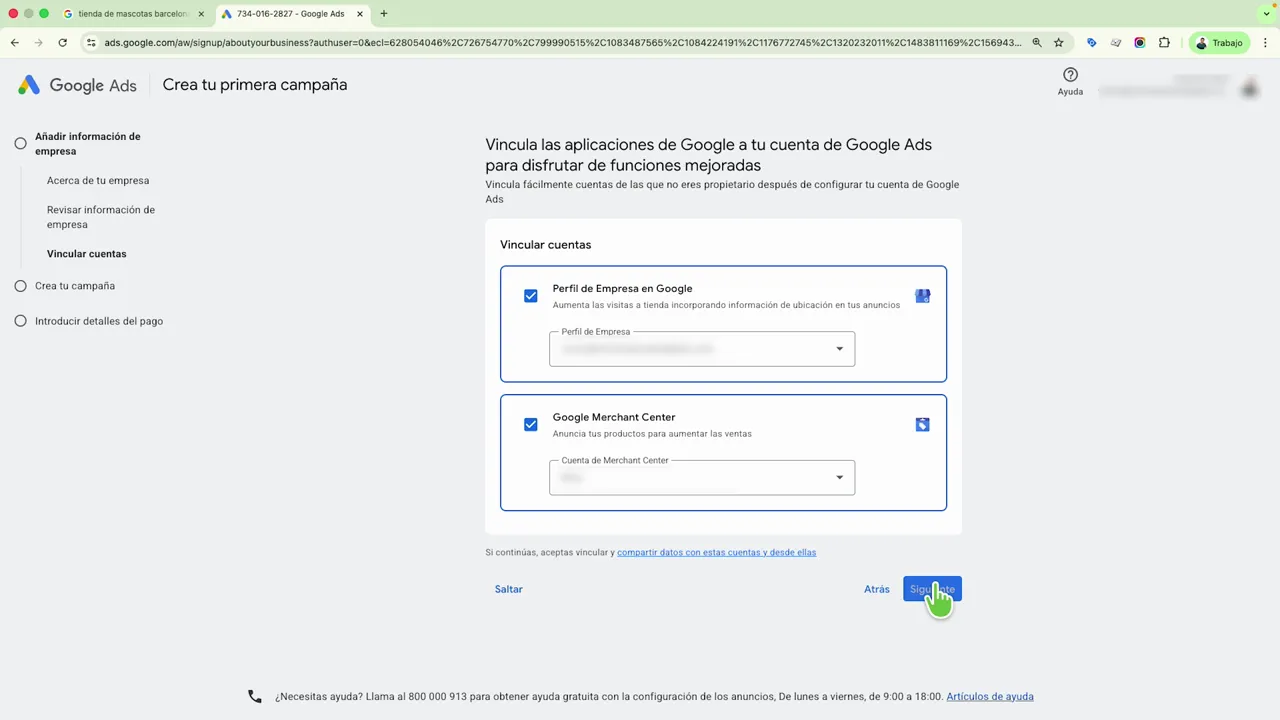
Task: Open the Perfil de Empresa dropdown
Action: (x=702, y=349)
